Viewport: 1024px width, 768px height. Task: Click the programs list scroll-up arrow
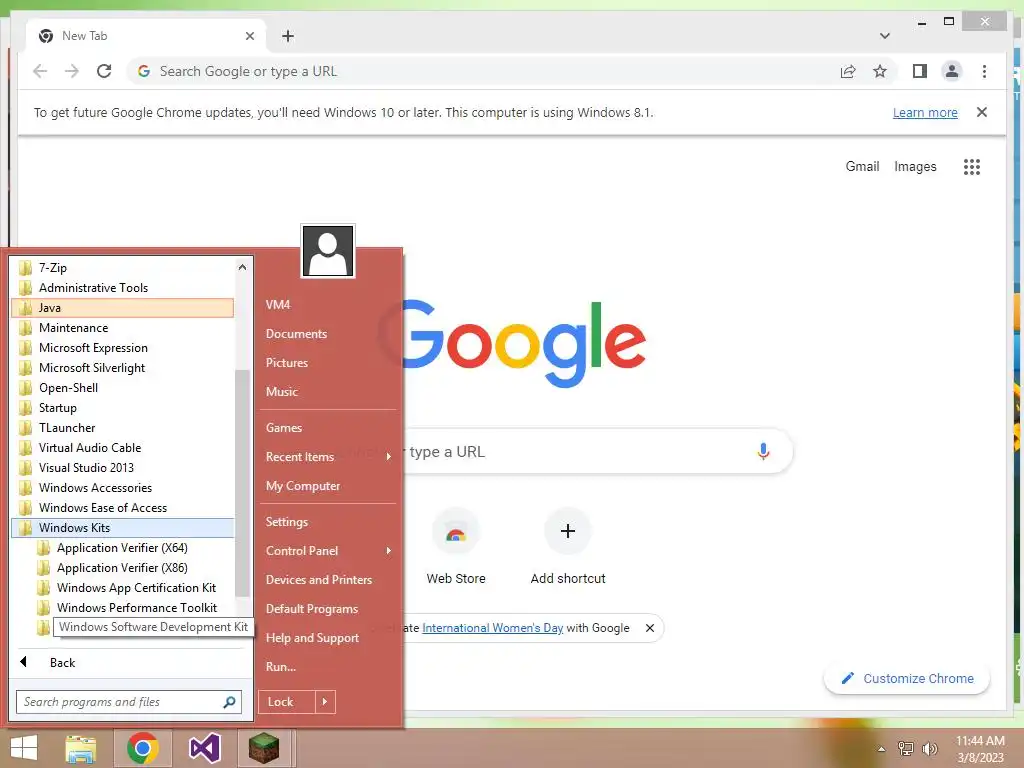tap(242, 267)
